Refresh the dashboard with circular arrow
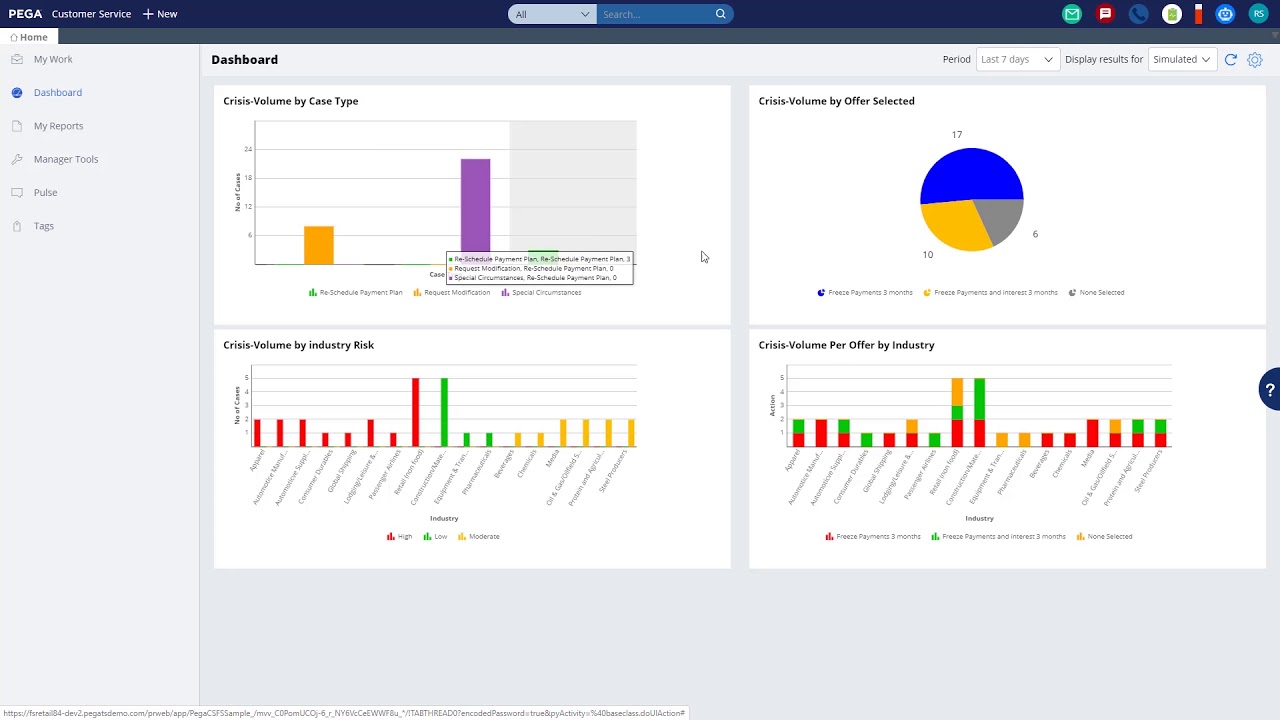Image resolution: width=1280 pixels, height=720 pixels. point(1231,59)
